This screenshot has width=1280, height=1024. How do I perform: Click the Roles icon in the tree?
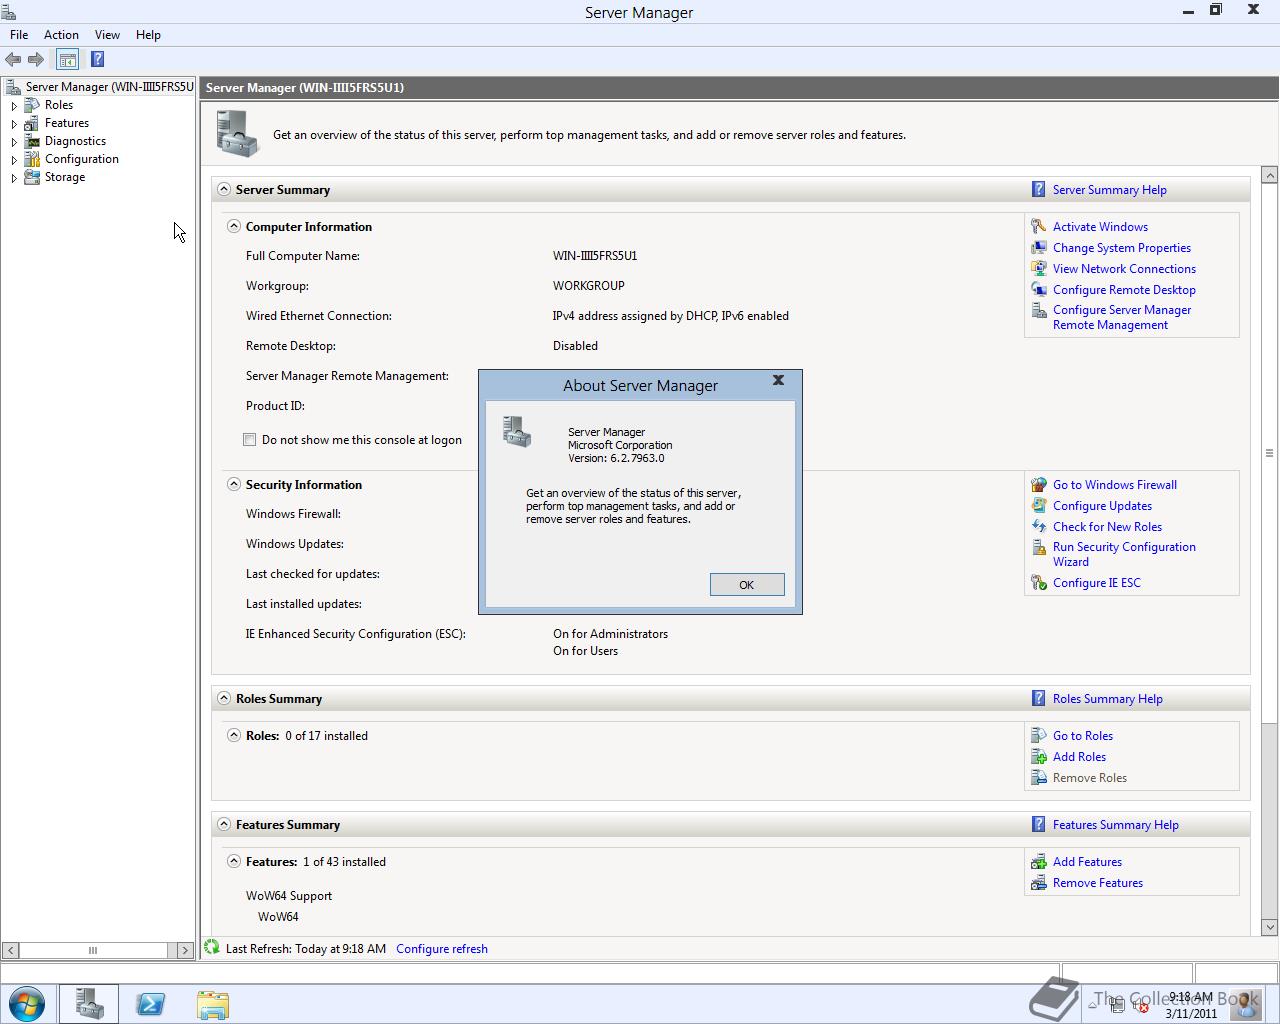pos(32,105)
